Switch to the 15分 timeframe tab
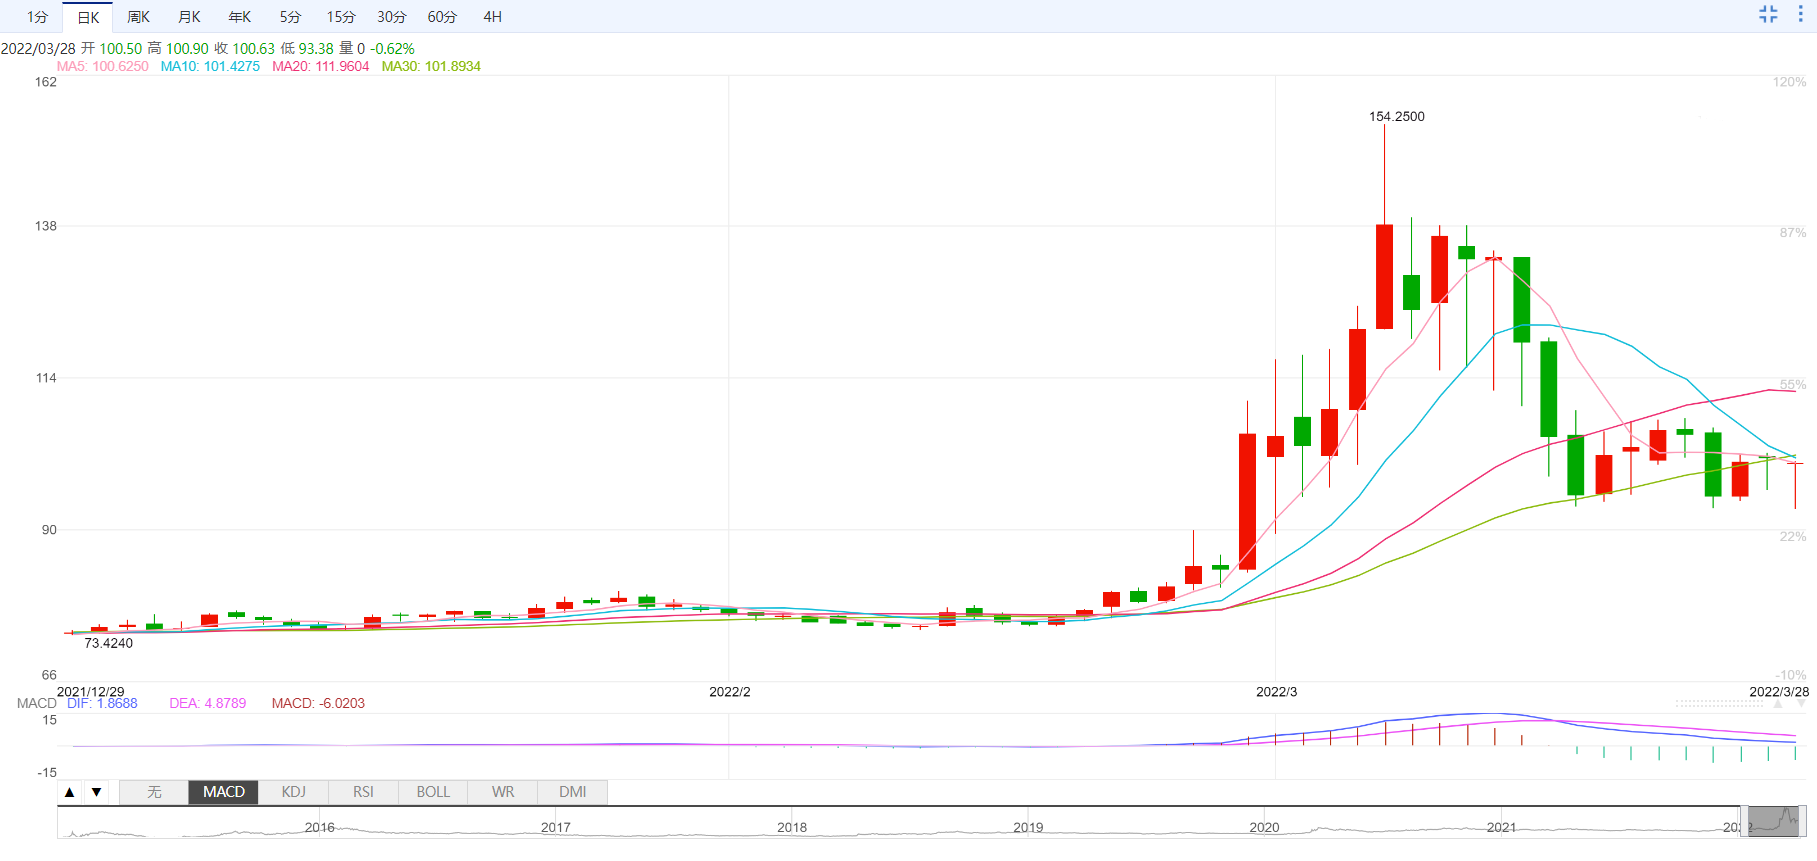 click(341, 17)
